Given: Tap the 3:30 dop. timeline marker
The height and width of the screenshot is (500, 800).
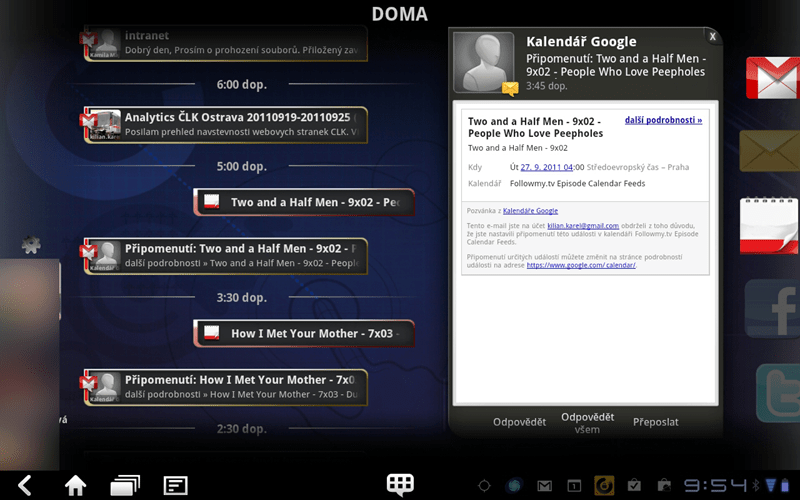Looking at the screenshot, I should (x=241, y=297).
